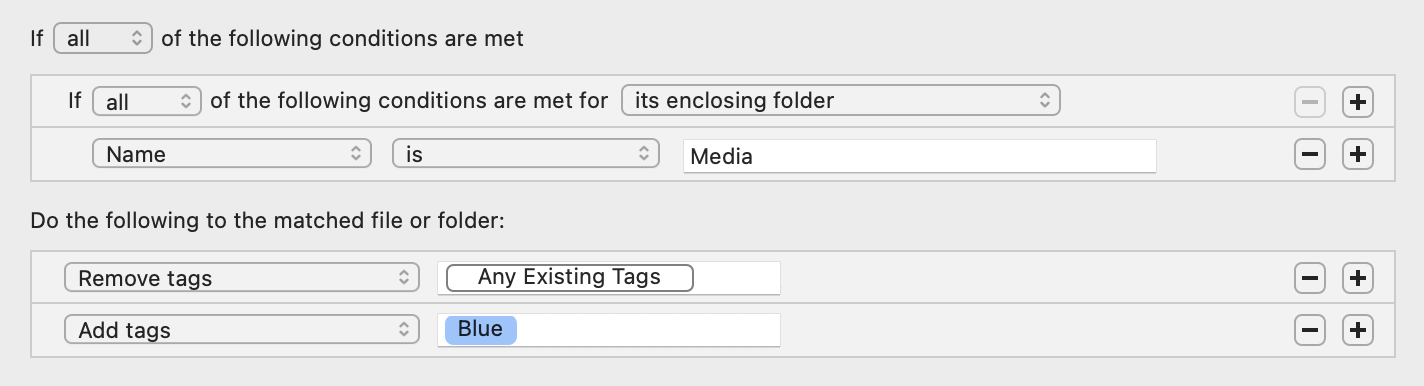Add a condition after the Name row
This screenshot has height=386, width=1424.
click(1357, 155)
